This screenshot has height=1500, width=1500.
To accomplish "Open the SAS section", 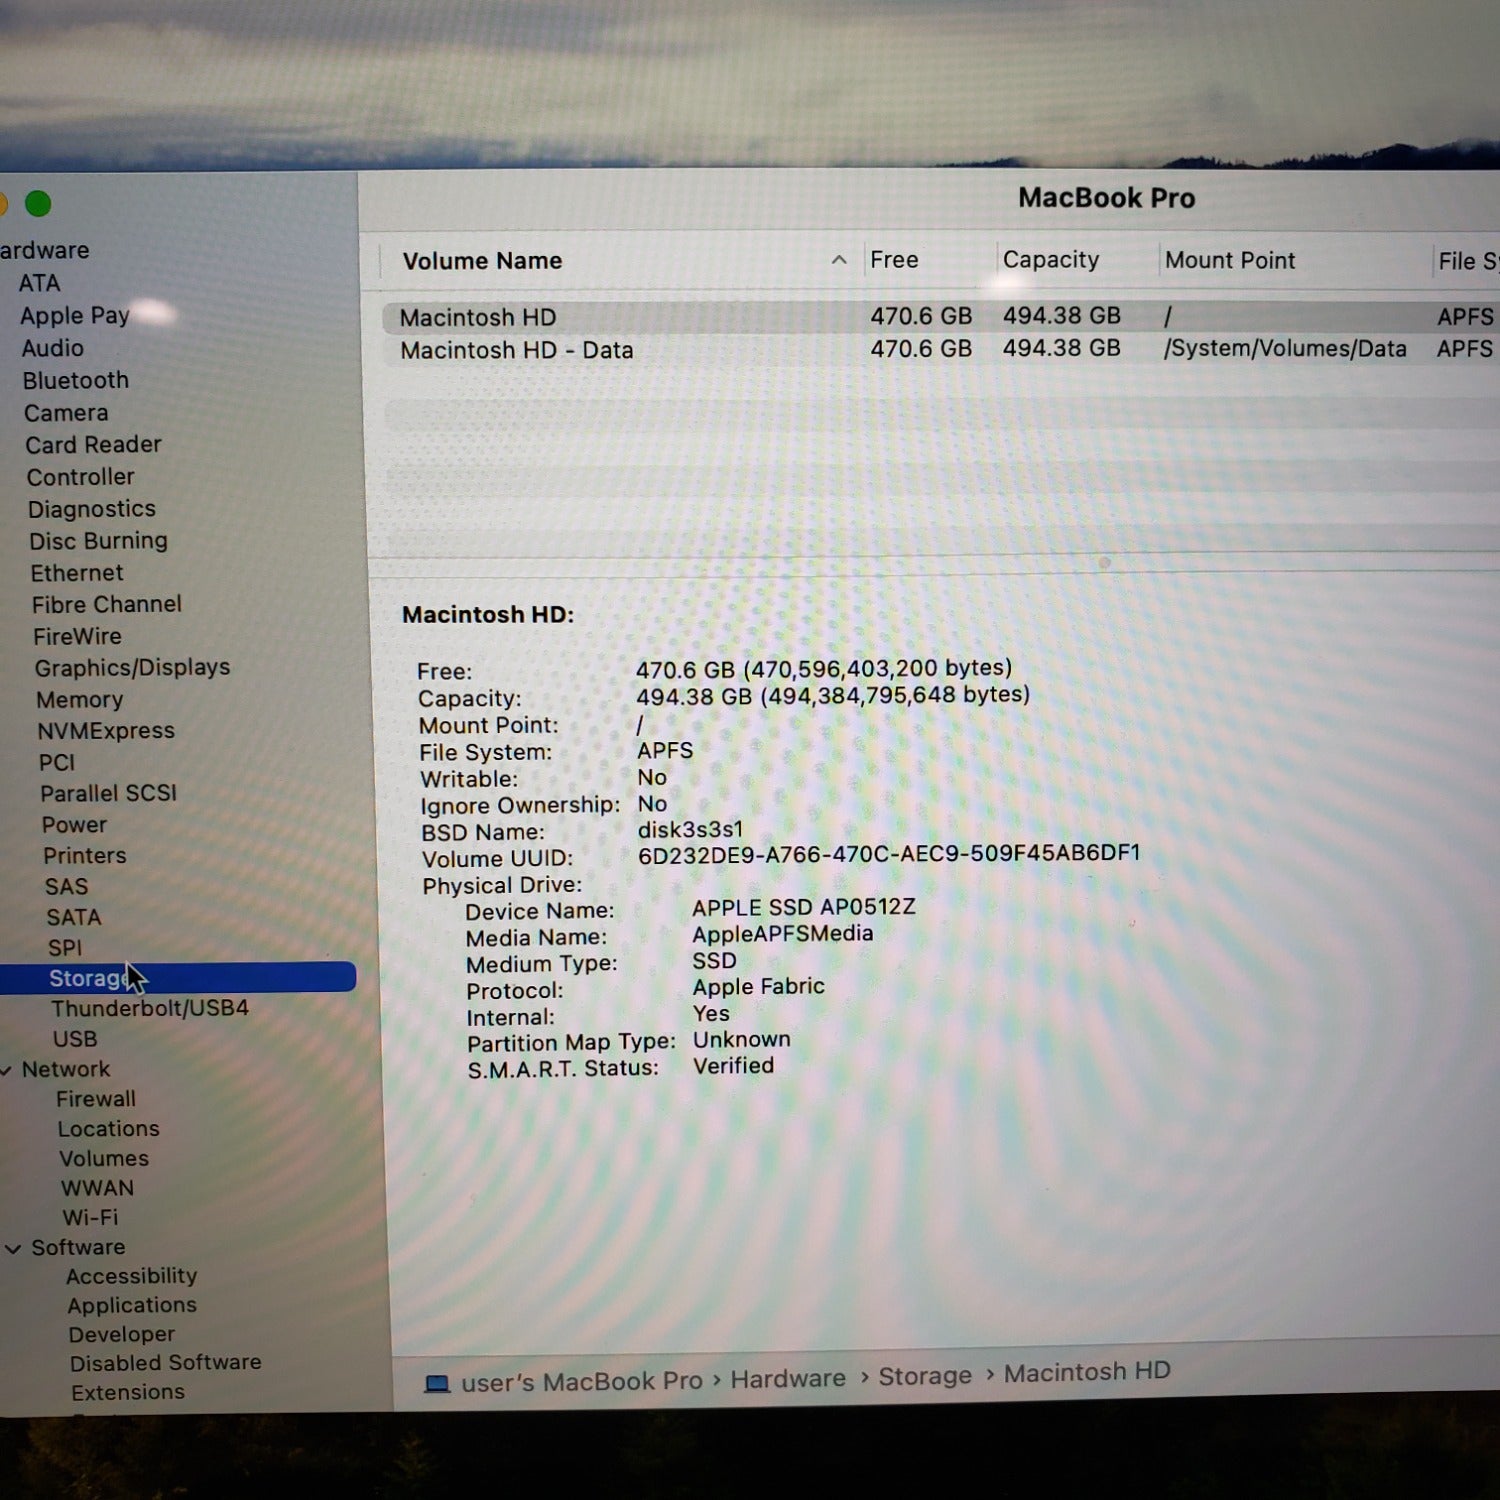I will click(x=67, y=886).
